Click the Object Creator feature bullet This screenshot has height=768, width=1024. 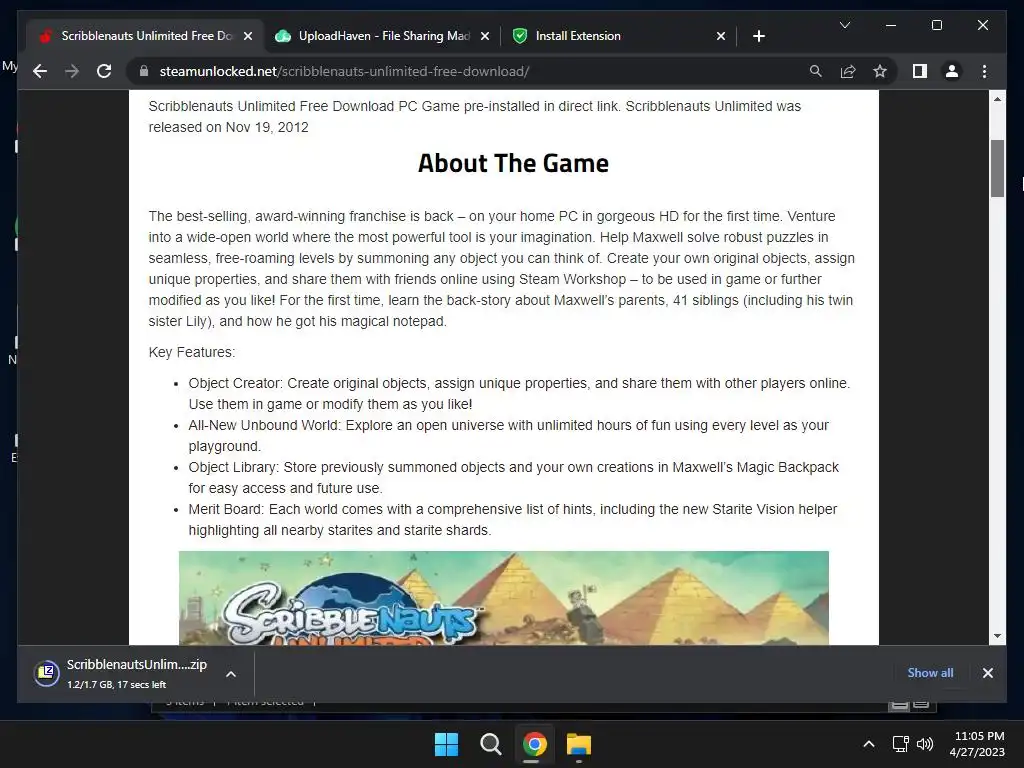pyautogui.click(x=519, y=394)
